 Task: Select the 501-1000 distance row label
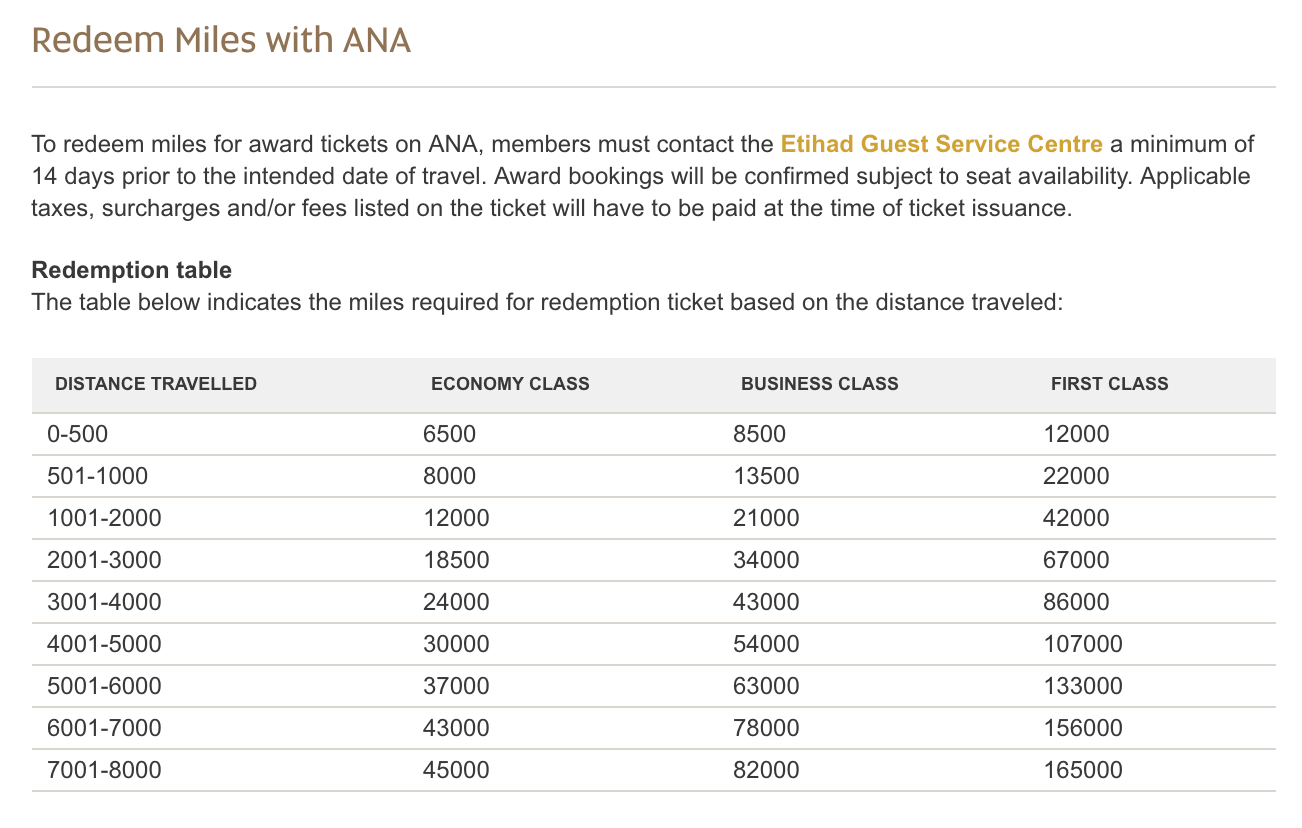[97, 477]
